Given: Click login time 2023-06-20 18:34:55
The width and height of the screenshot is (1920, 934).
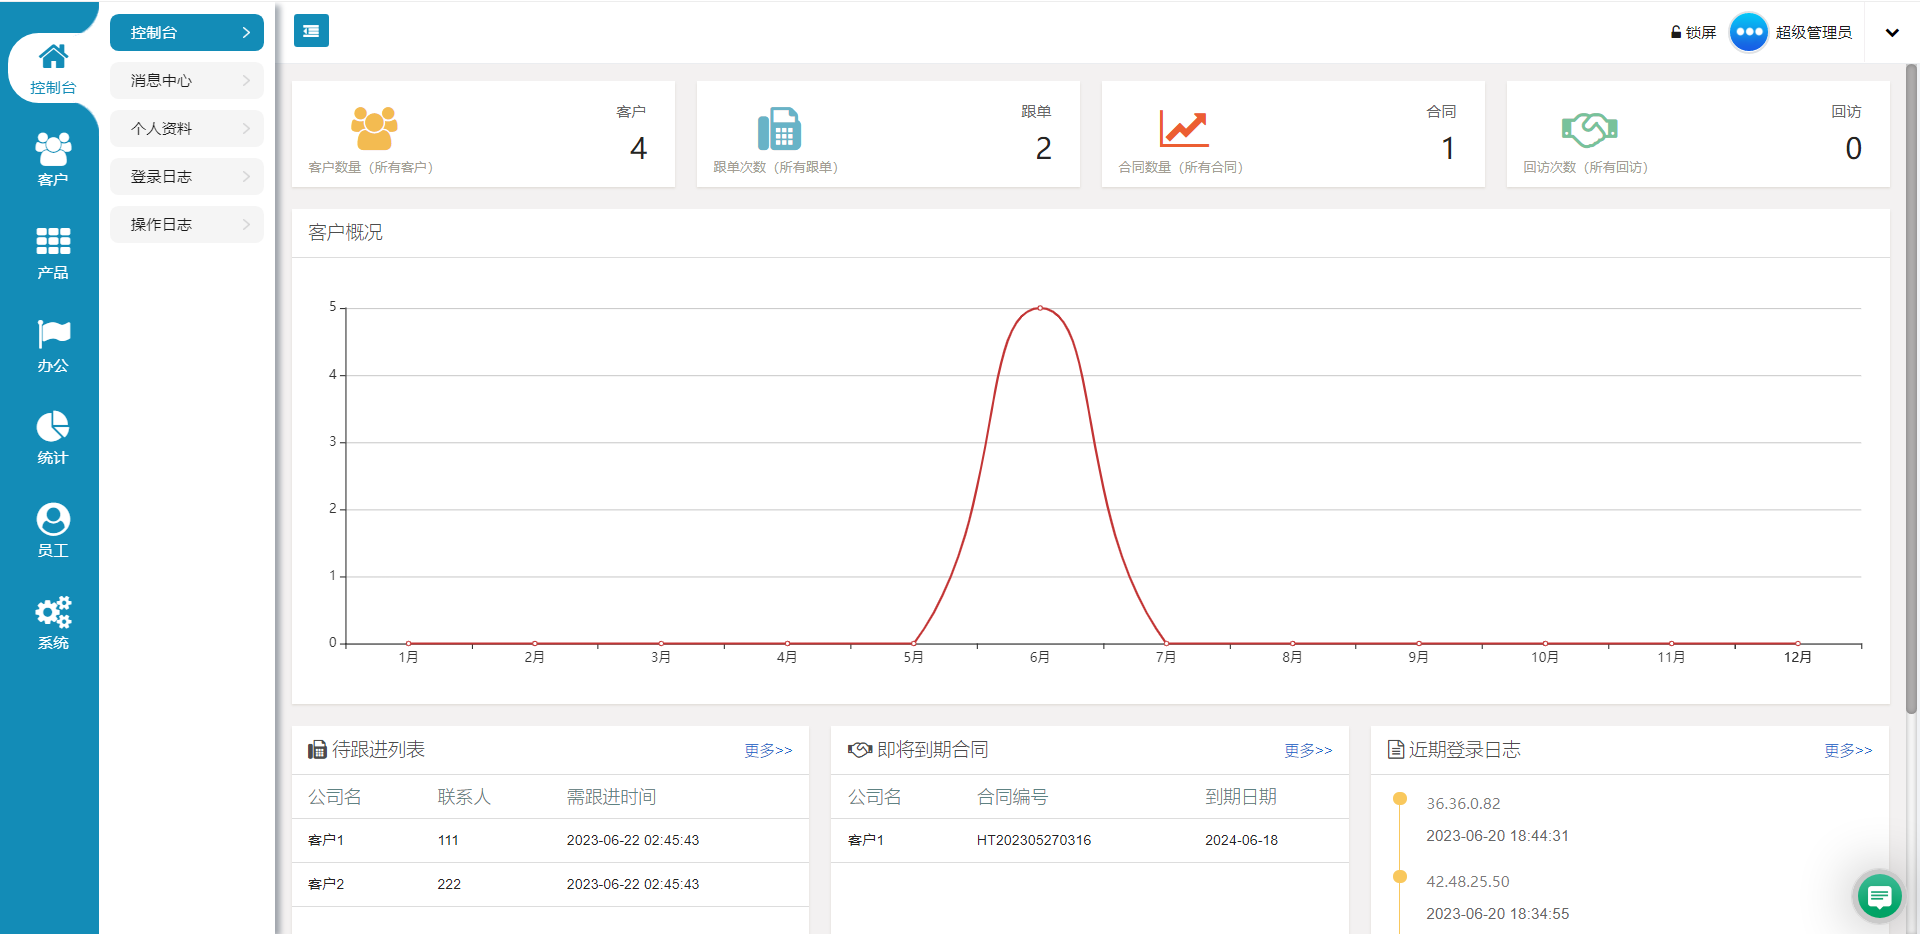Looking at the screenshot, I should pos(1497,914).
